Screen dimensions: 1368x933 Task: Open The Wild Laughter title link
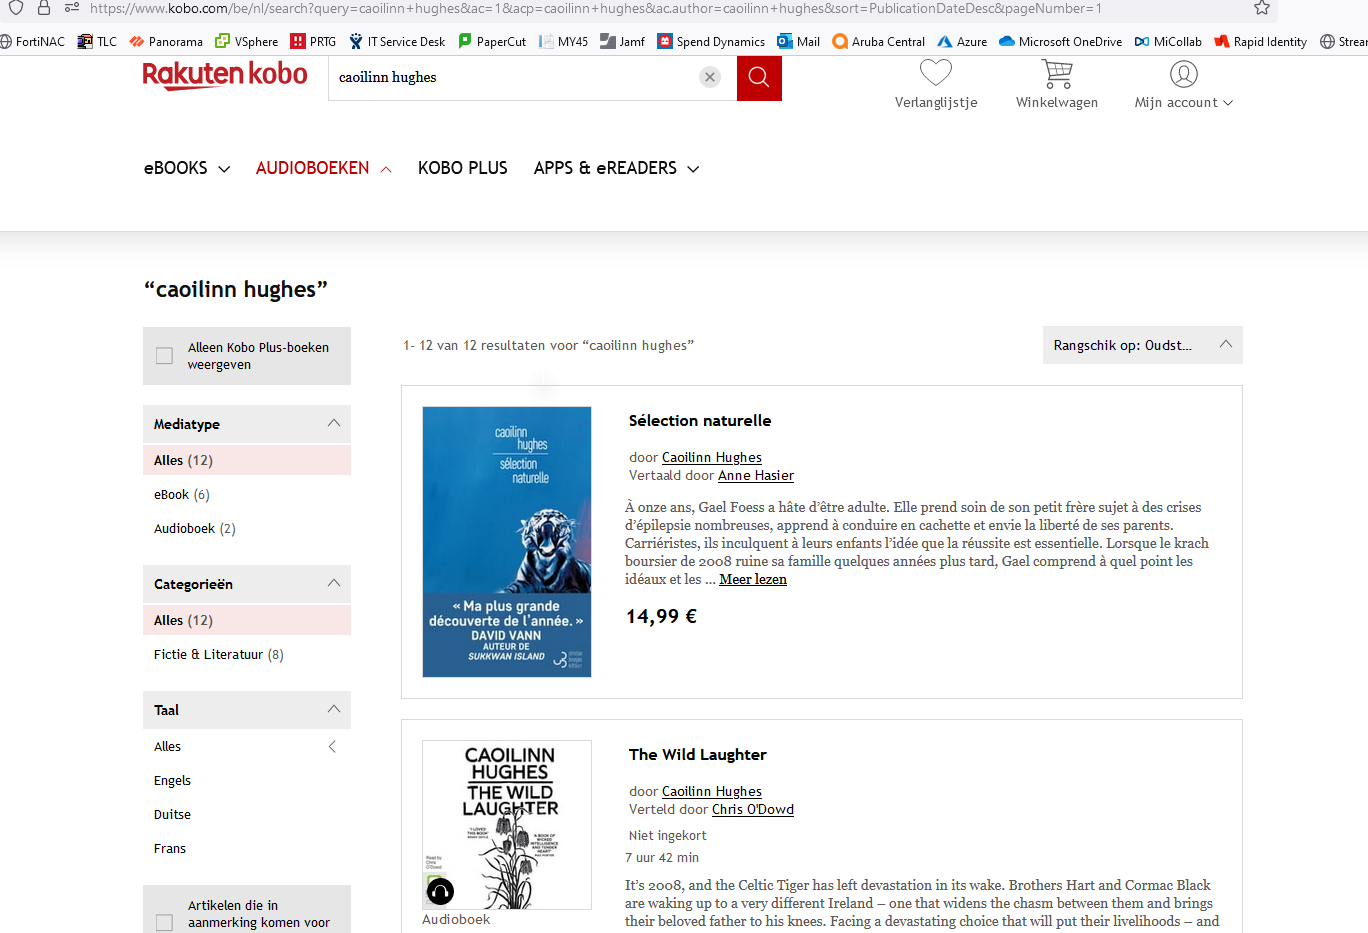pos(698,754)
